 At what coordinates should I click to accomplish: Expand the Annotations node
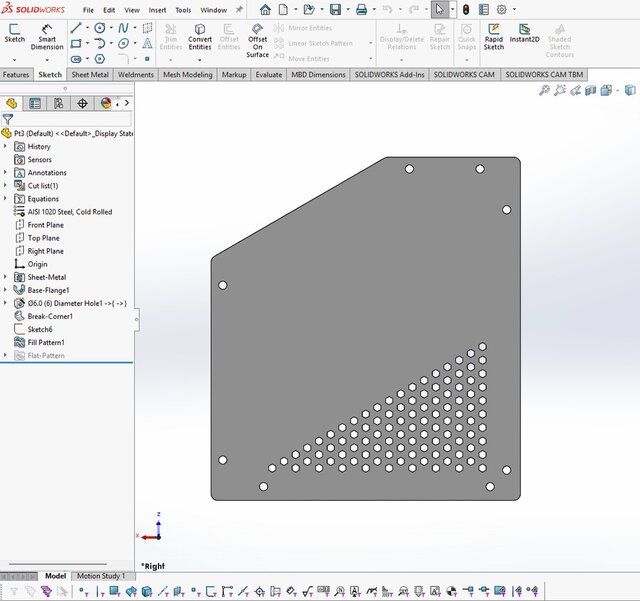(x=5, y=172)
